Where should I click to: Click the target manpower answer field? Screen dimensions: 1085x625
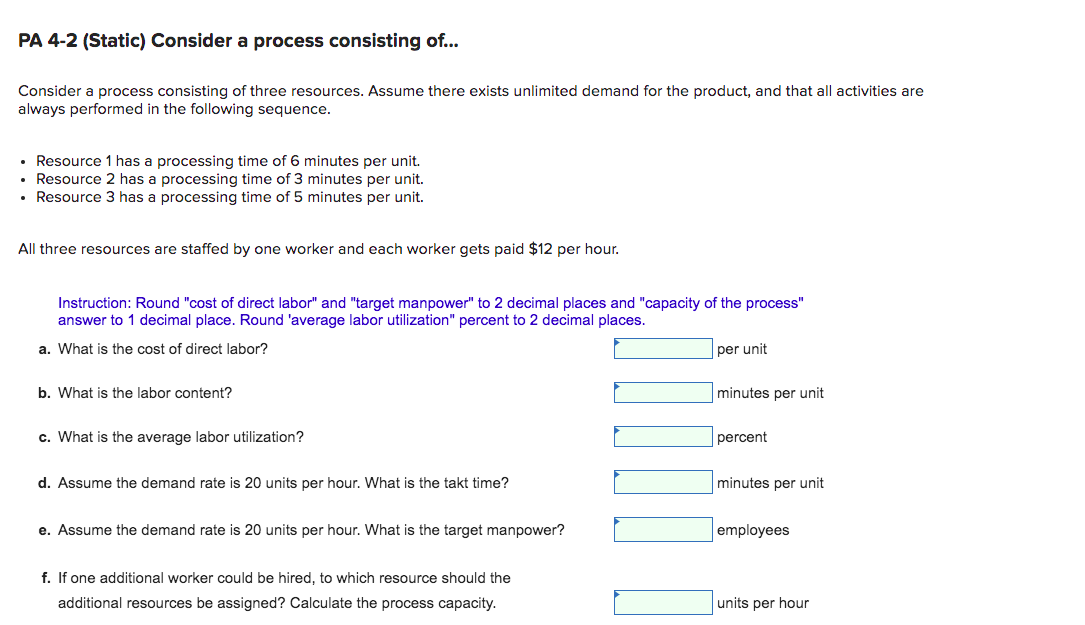pos(662,529)
